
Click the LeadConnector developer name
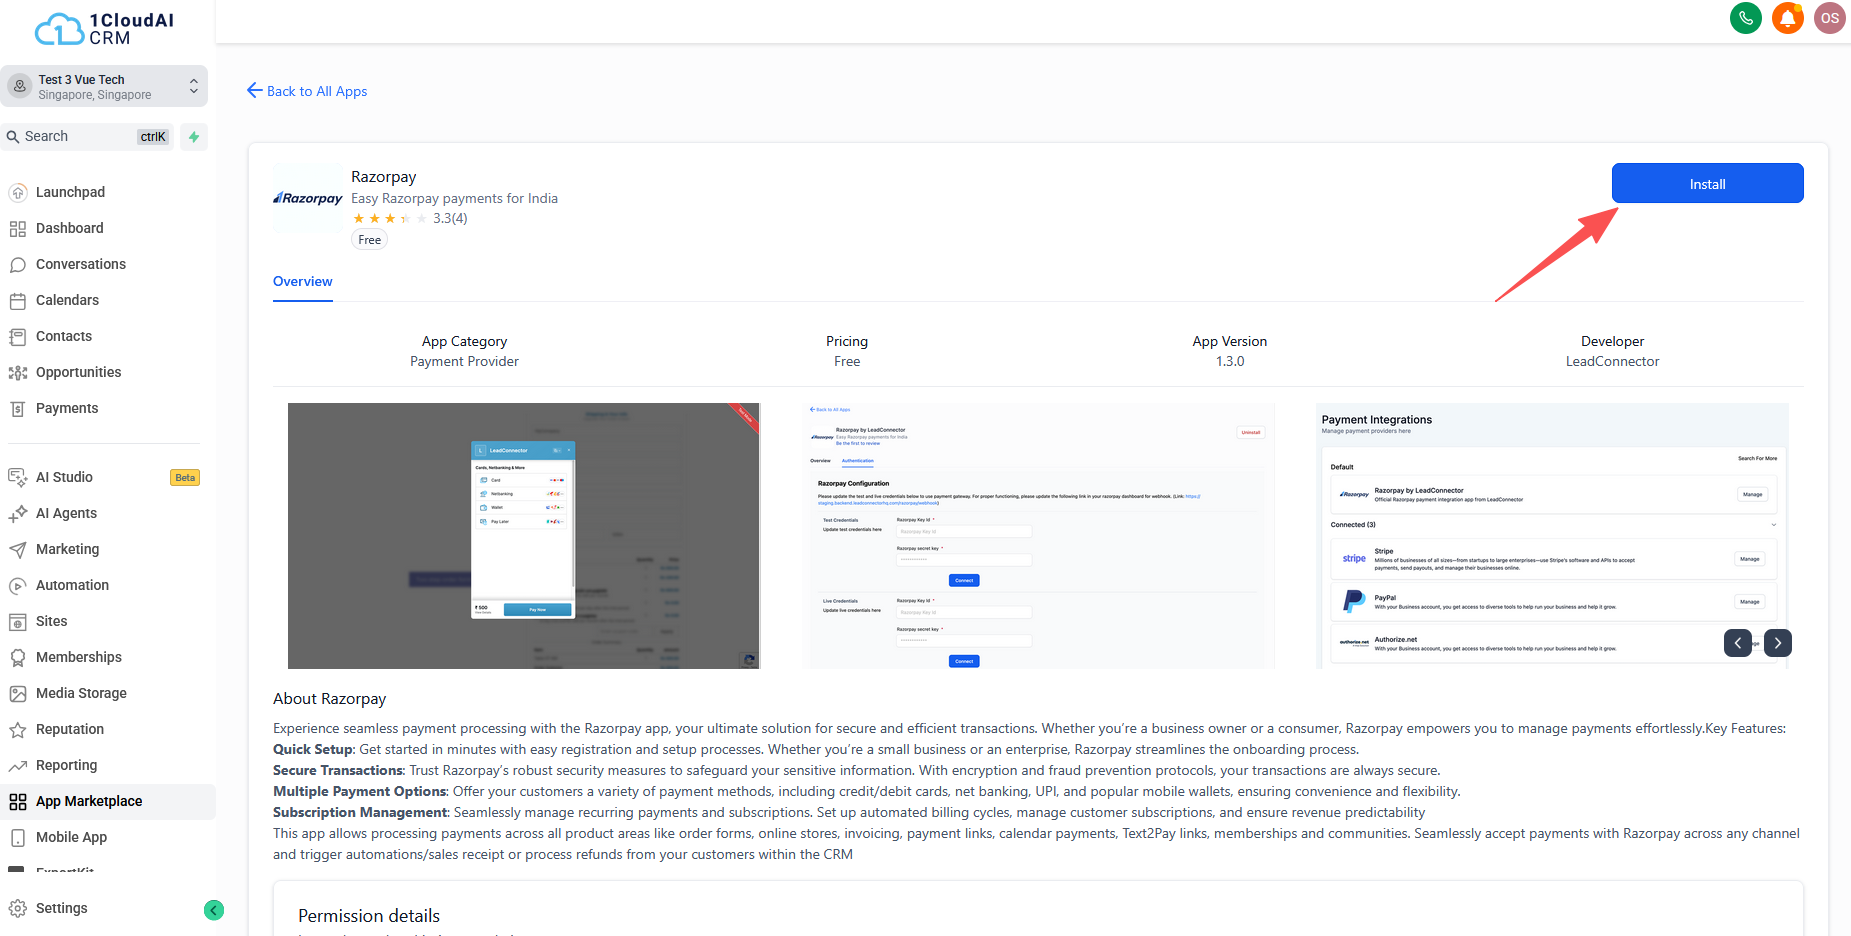pos(1612,362)
